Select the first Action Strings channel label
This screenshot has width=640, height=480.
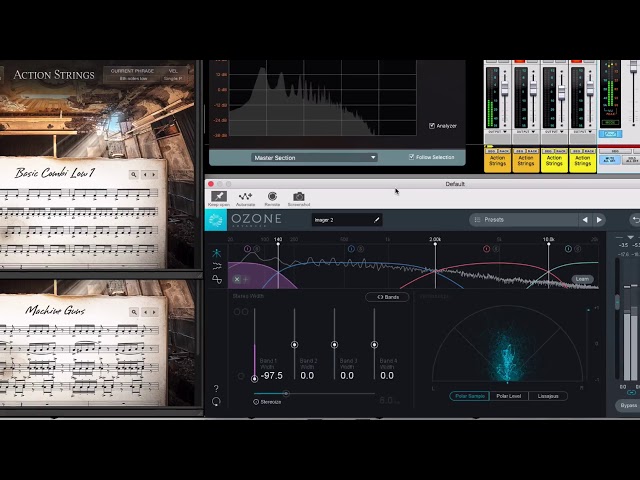tap(497, 160)
